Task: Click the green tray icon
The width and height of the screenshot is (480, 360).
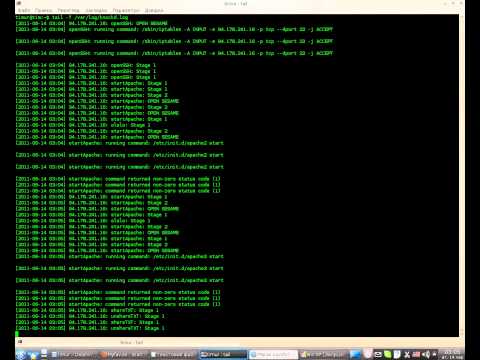Action: (x=387, y=355)
